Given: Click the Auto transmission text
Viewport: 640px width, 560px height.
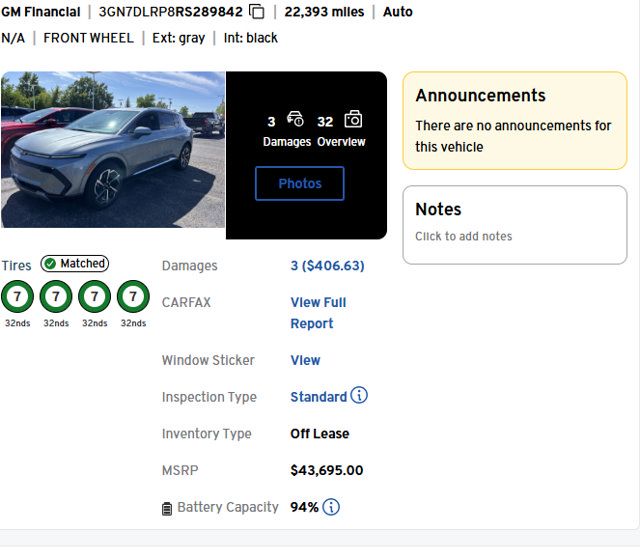Looking at the screenshot, I should tap(398, 12).
